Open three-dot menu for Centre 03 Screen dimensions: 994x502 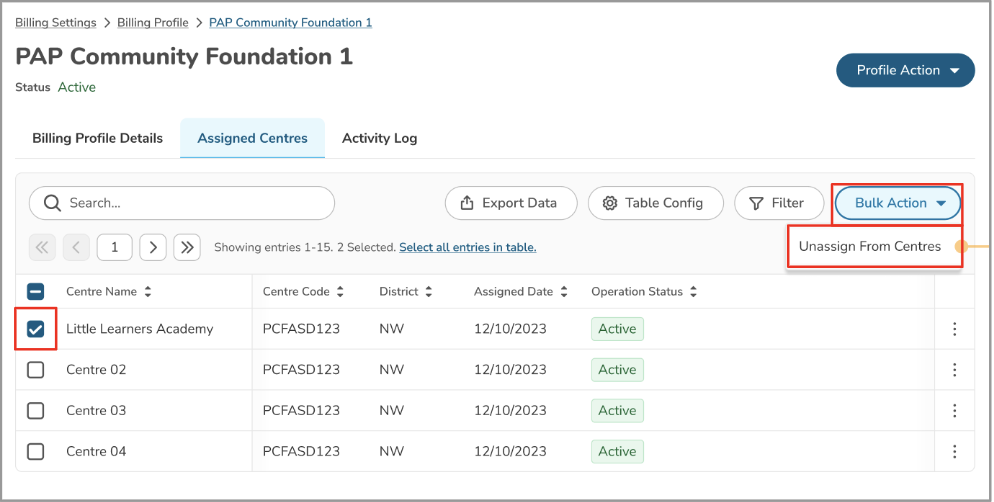tap(955, 411)
